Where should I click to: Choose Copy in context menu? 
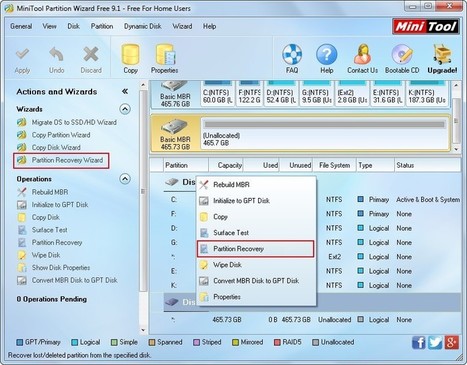(256, 217)
